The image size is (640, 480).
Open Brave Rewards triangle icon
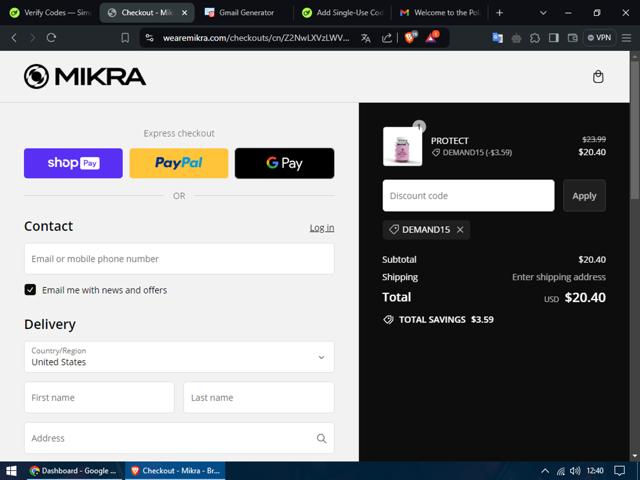pyautogui.click(x=432, y=37)
